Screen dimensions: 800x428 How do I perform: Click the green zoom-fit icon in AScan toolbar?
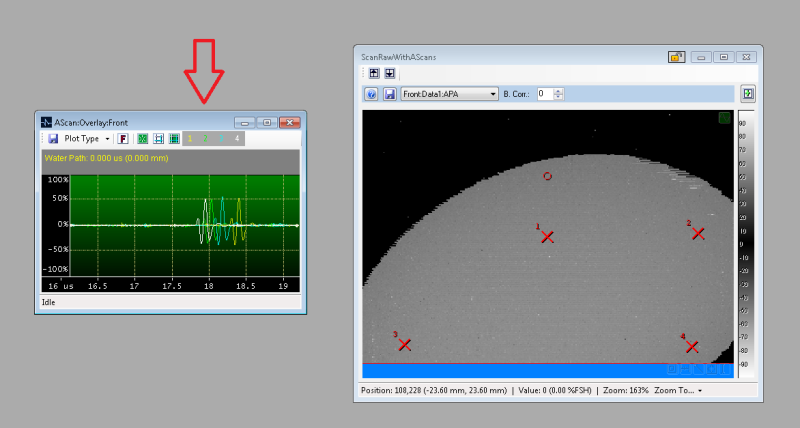(x=143, y=138)
